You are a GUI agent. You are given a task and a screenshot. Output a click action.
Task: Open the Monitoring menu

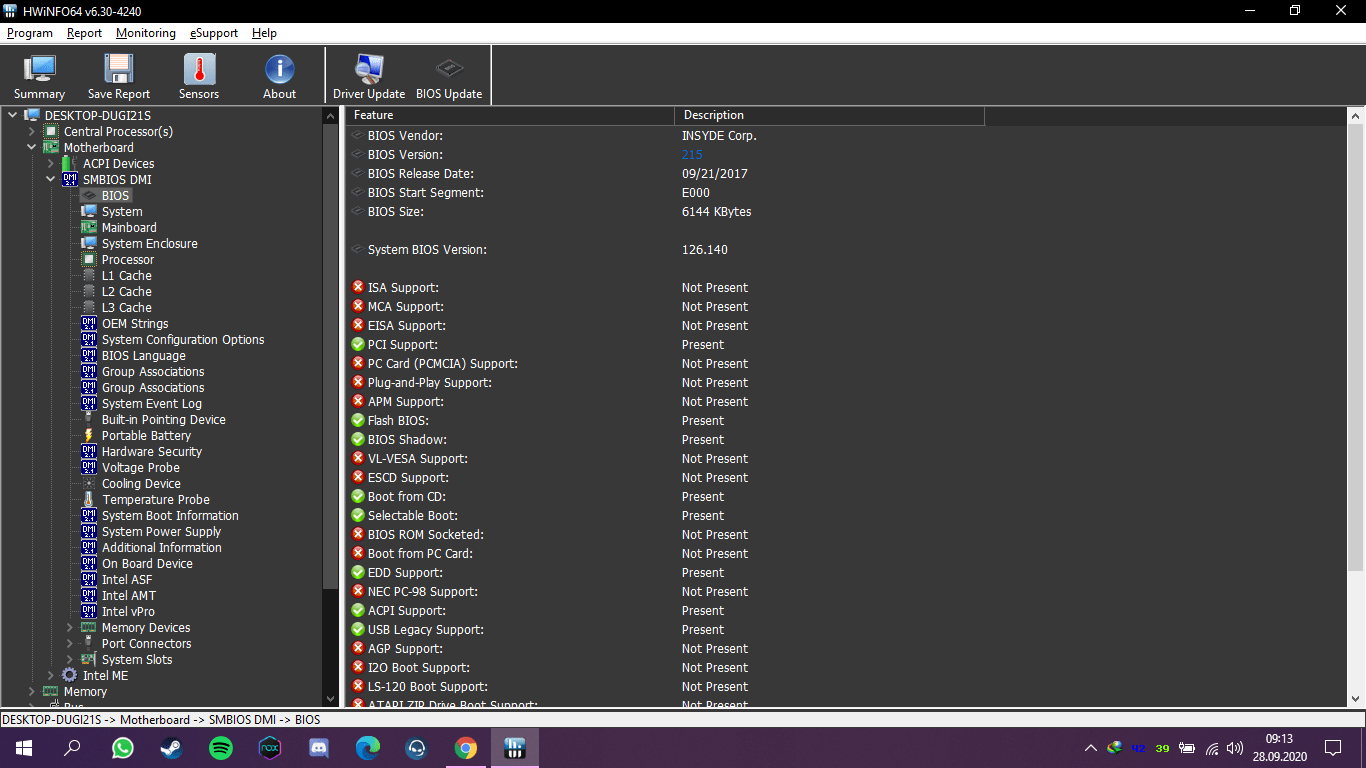pos(146,33)
